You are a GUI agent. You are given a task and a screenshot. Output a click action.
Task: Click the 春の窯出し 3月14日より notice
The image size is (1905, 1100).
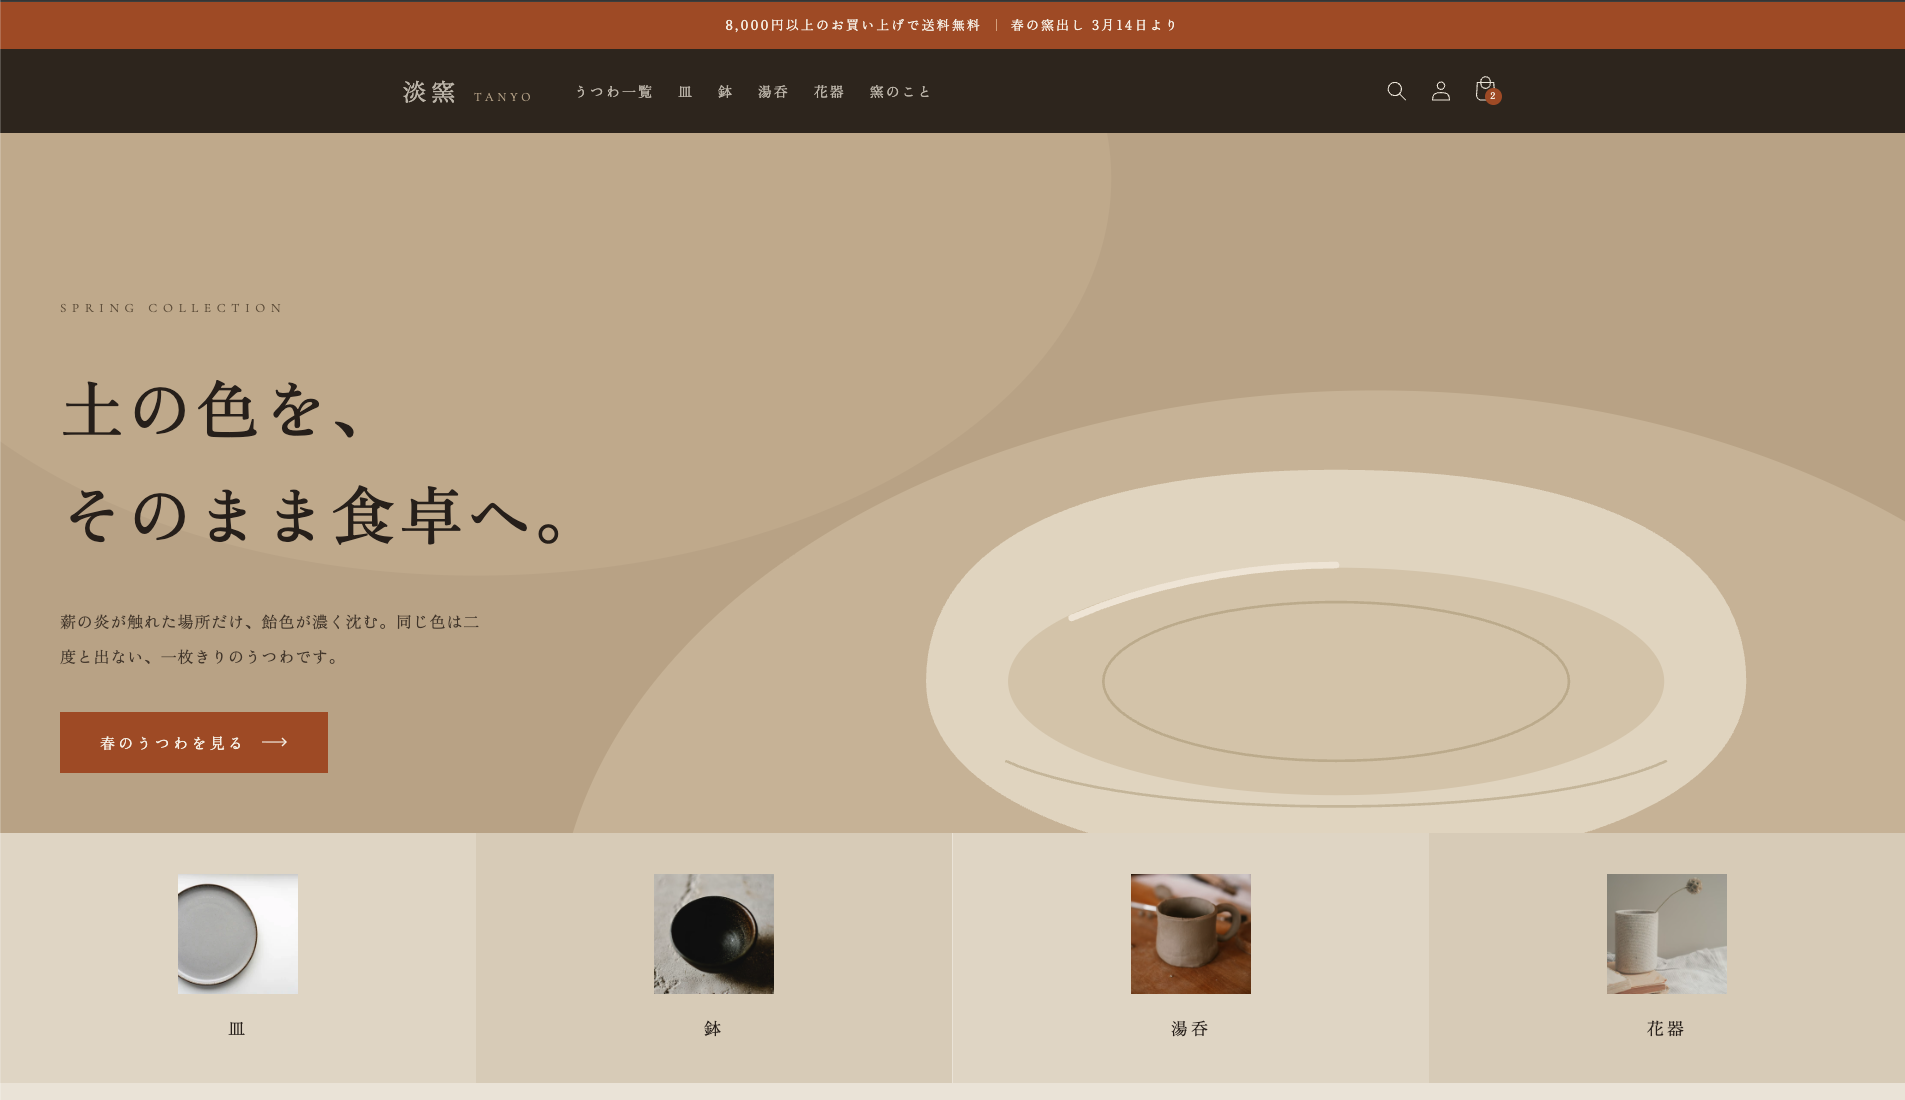(x=1095, y=25)
